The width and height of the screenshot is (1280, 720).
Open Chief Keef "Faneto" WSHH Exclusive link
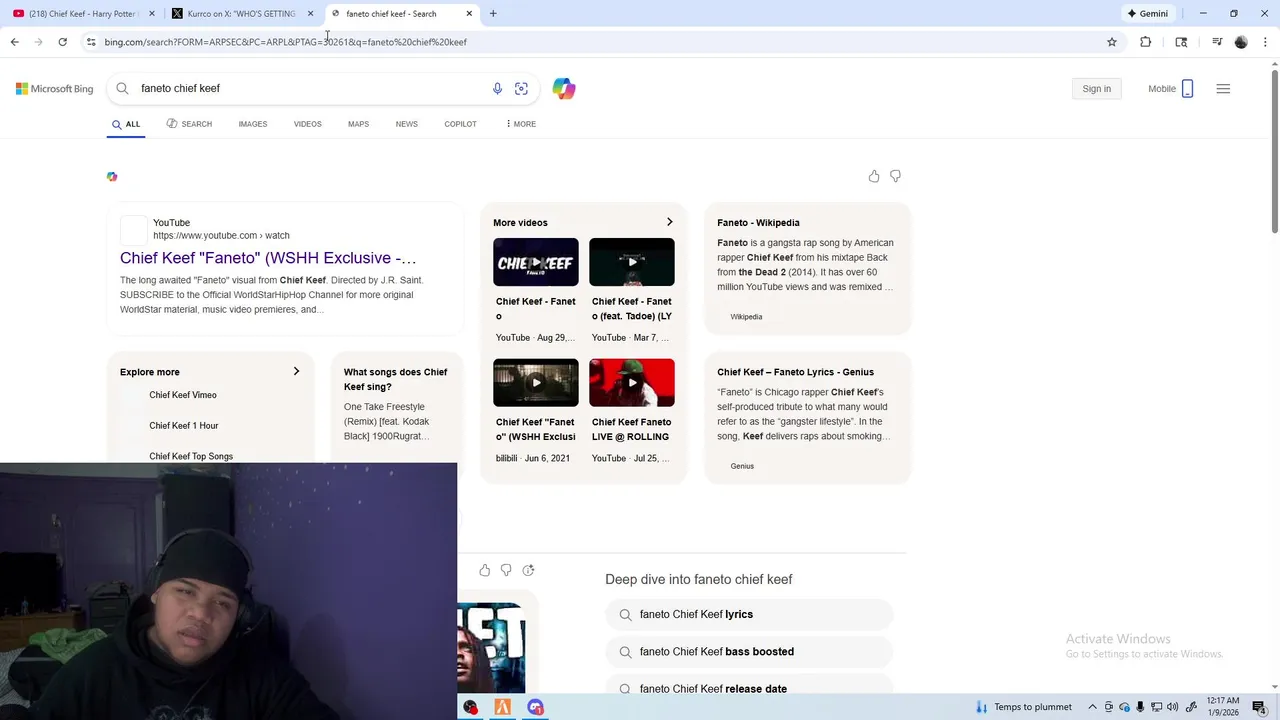268,258
